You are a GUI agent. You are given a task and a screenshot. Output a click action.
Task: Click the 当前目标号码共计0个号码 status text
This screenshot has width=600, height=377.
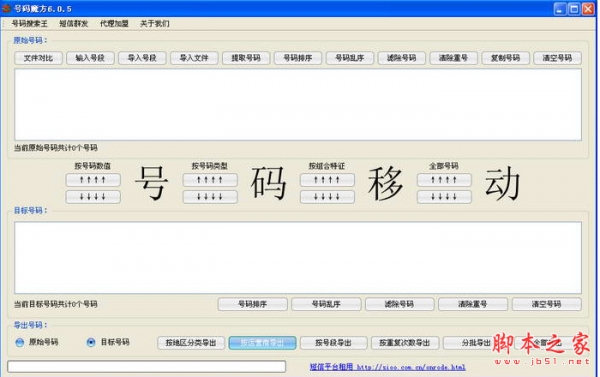pyautogui.click(x=56, y=304)
